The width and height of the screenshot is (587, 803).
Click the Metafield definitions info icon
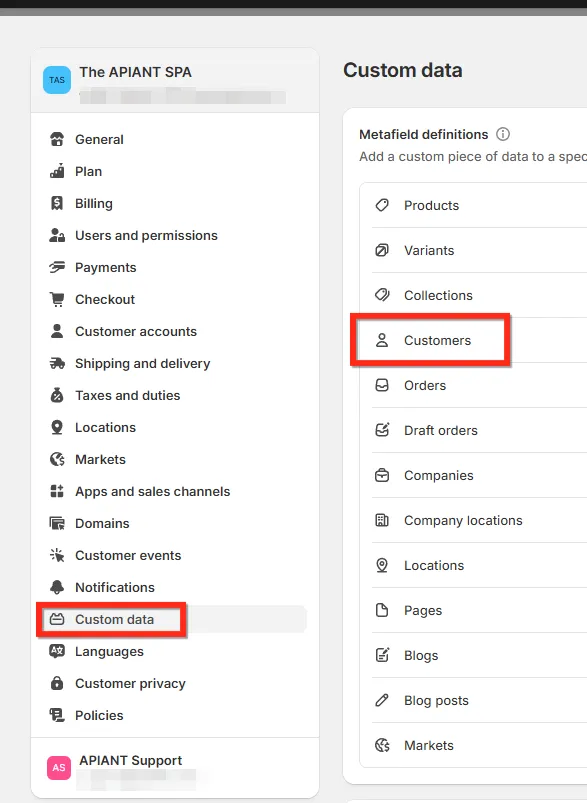coord(503,134)
